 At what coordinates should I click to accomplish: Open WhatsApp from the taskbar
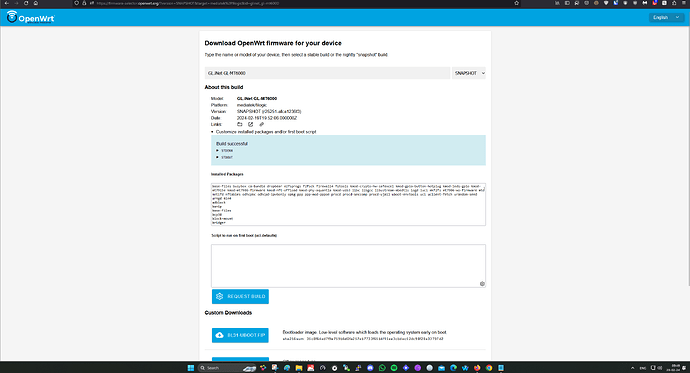coord(382,368)
